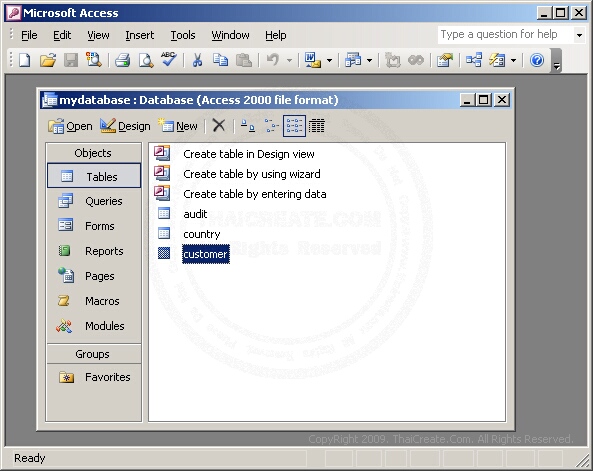Click the New button in database window
593x471 pixels.
pos(177,126)
